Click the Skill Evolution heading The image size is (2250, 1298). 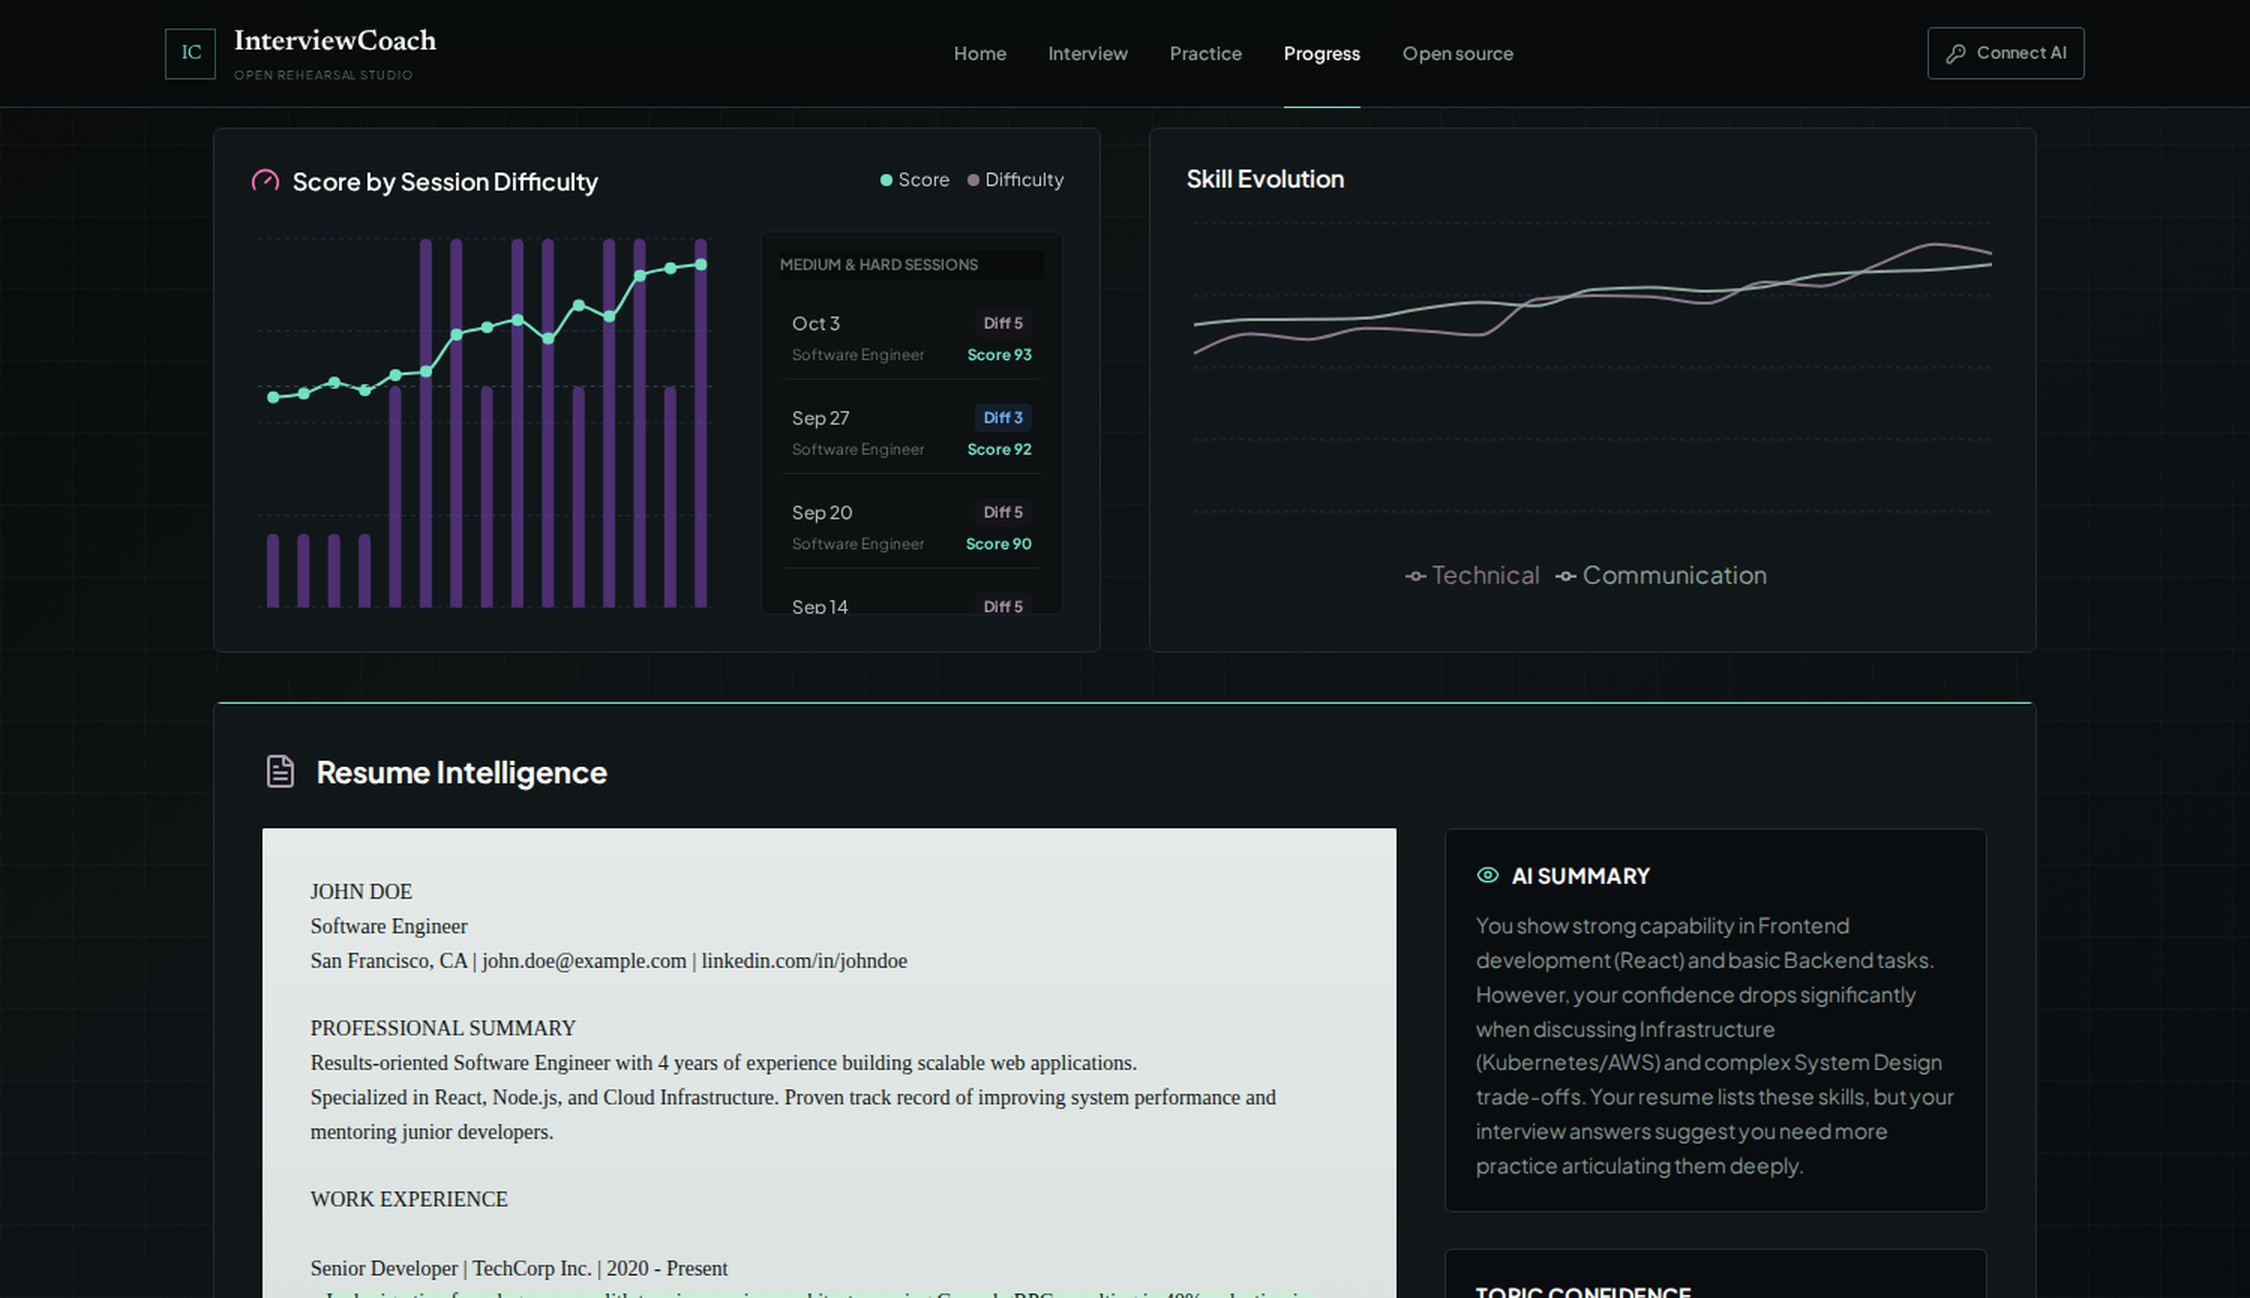click(1265, 179)
